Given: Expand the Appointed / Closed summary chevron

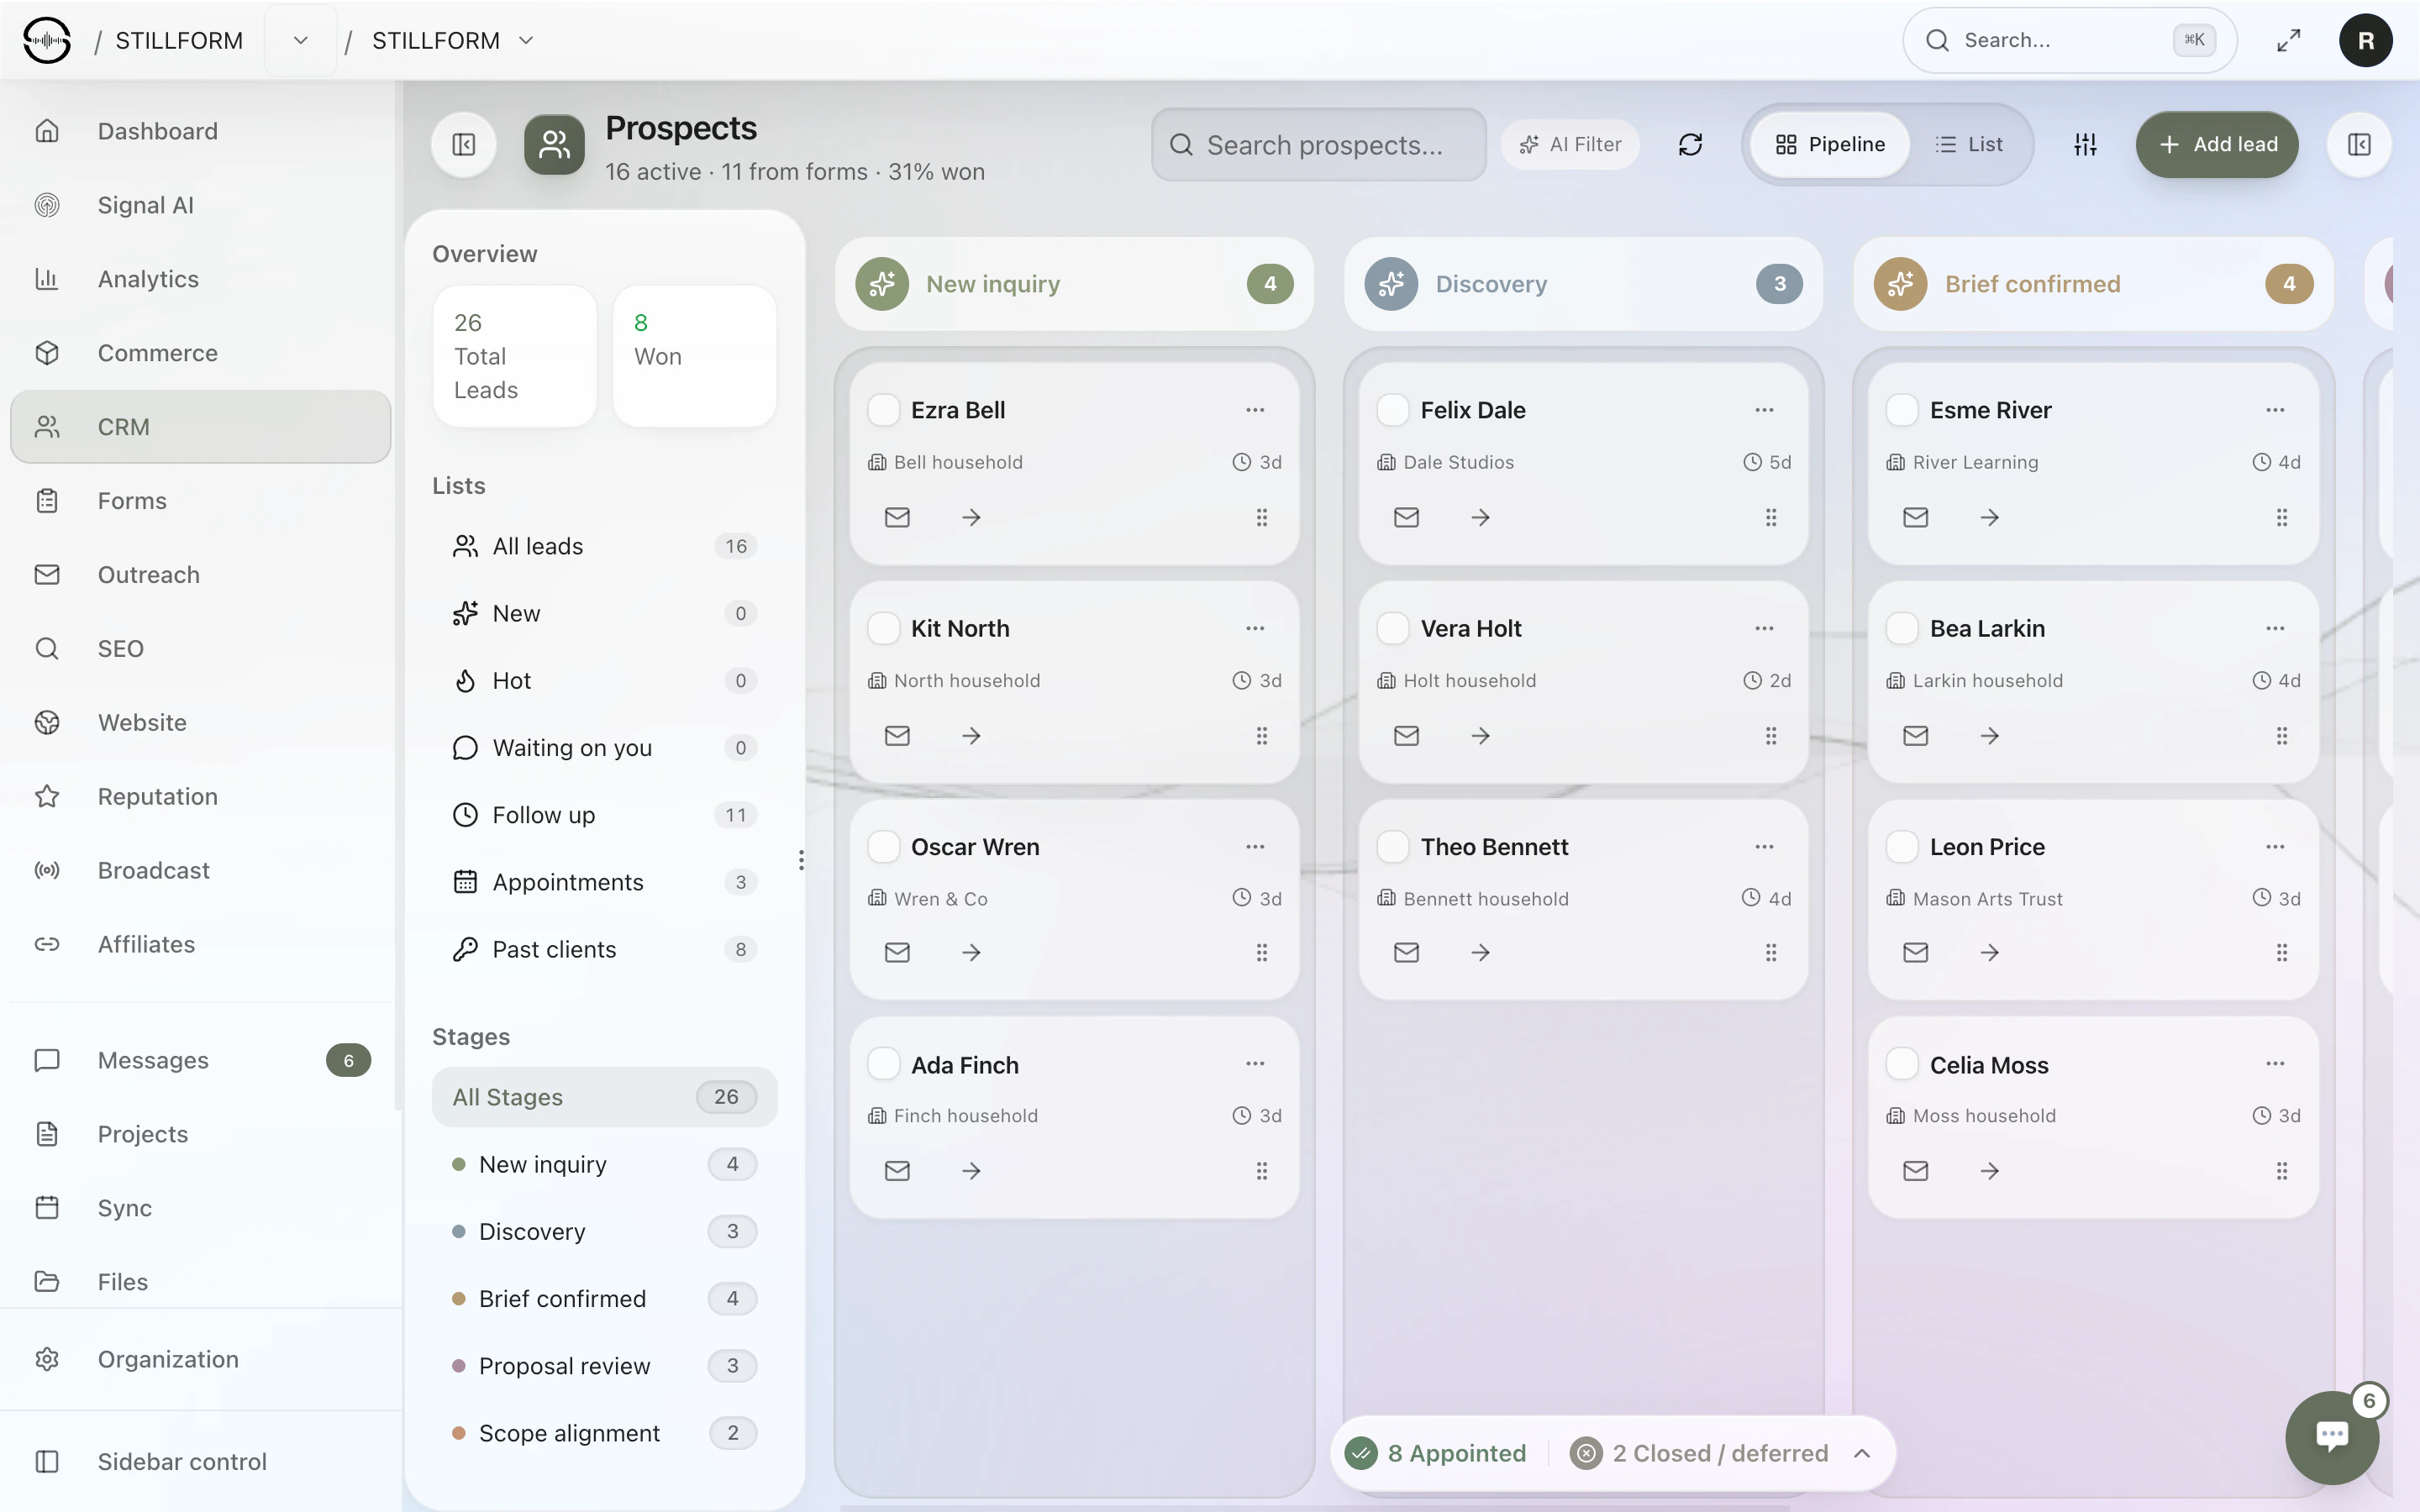Looking at the screenshot, I should click(1862, 1454).
